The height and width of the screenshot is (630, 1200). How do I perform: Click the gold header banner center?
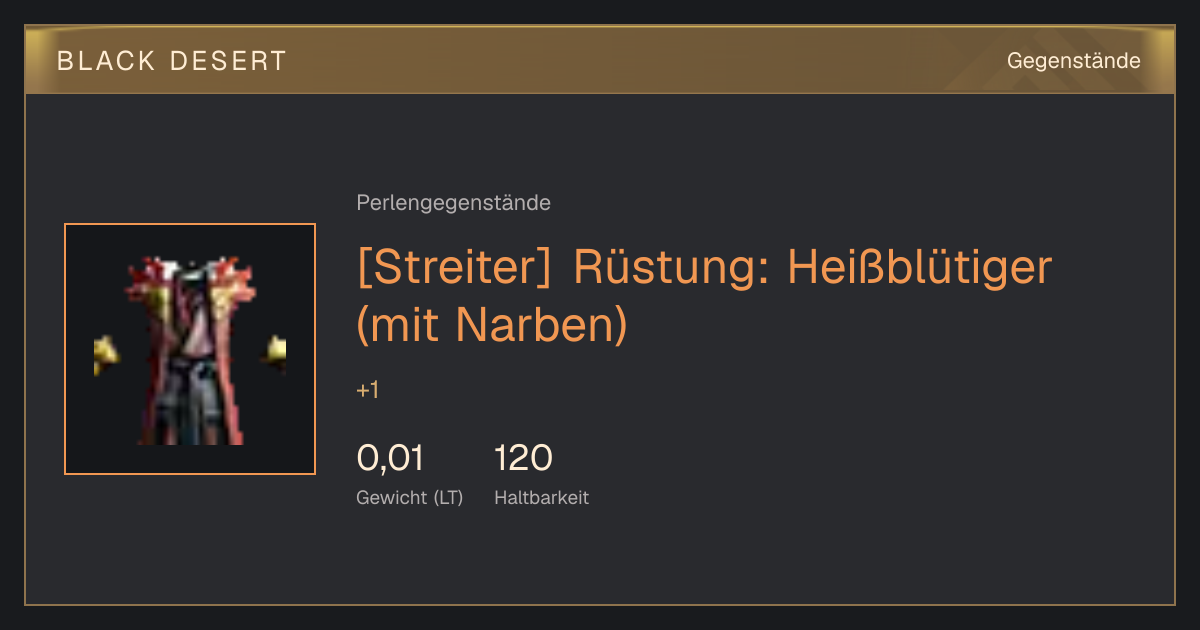click(600, 60)
